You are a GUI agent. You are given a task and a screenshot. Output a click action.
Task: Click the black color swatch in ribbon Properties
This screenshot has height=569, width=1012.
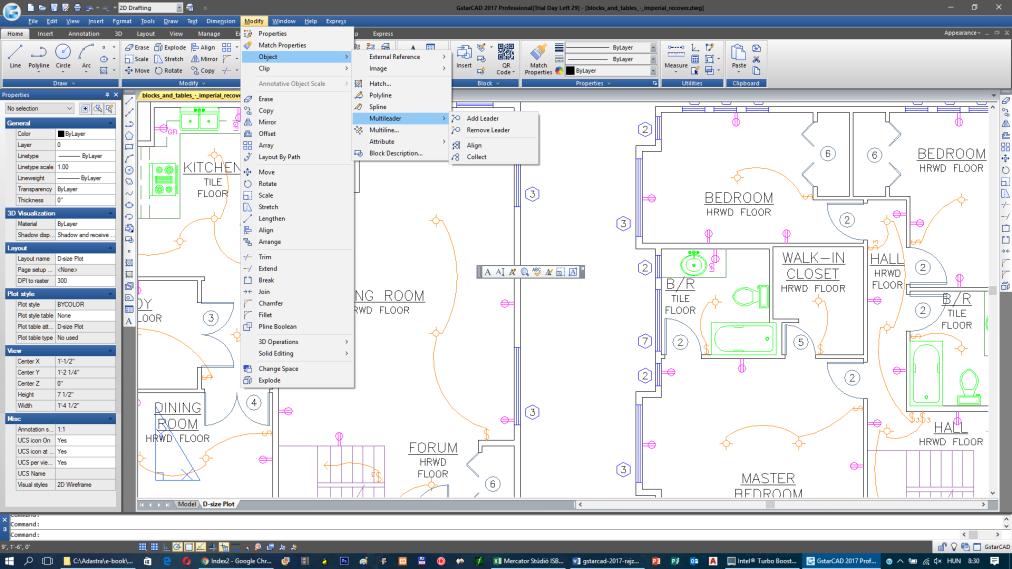coord(570,71)
